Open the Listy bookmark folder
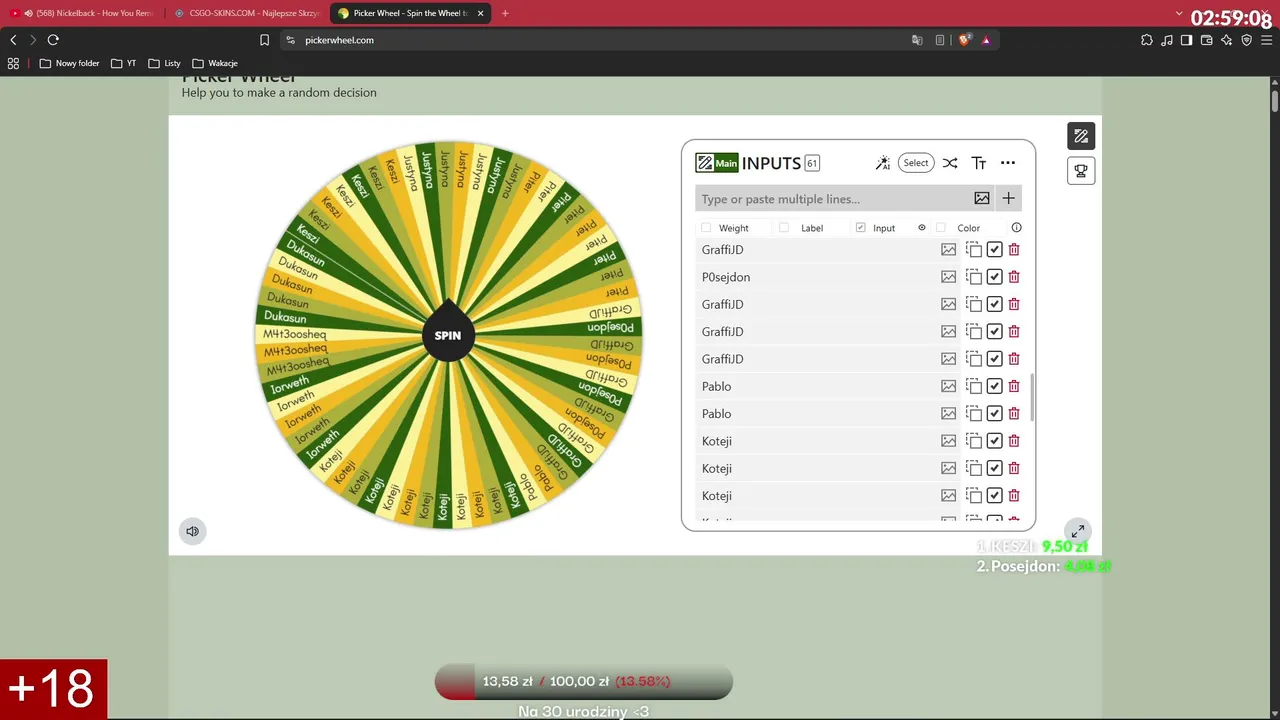The width and height of the screenshot is (1280, 720). coord(165,63)
